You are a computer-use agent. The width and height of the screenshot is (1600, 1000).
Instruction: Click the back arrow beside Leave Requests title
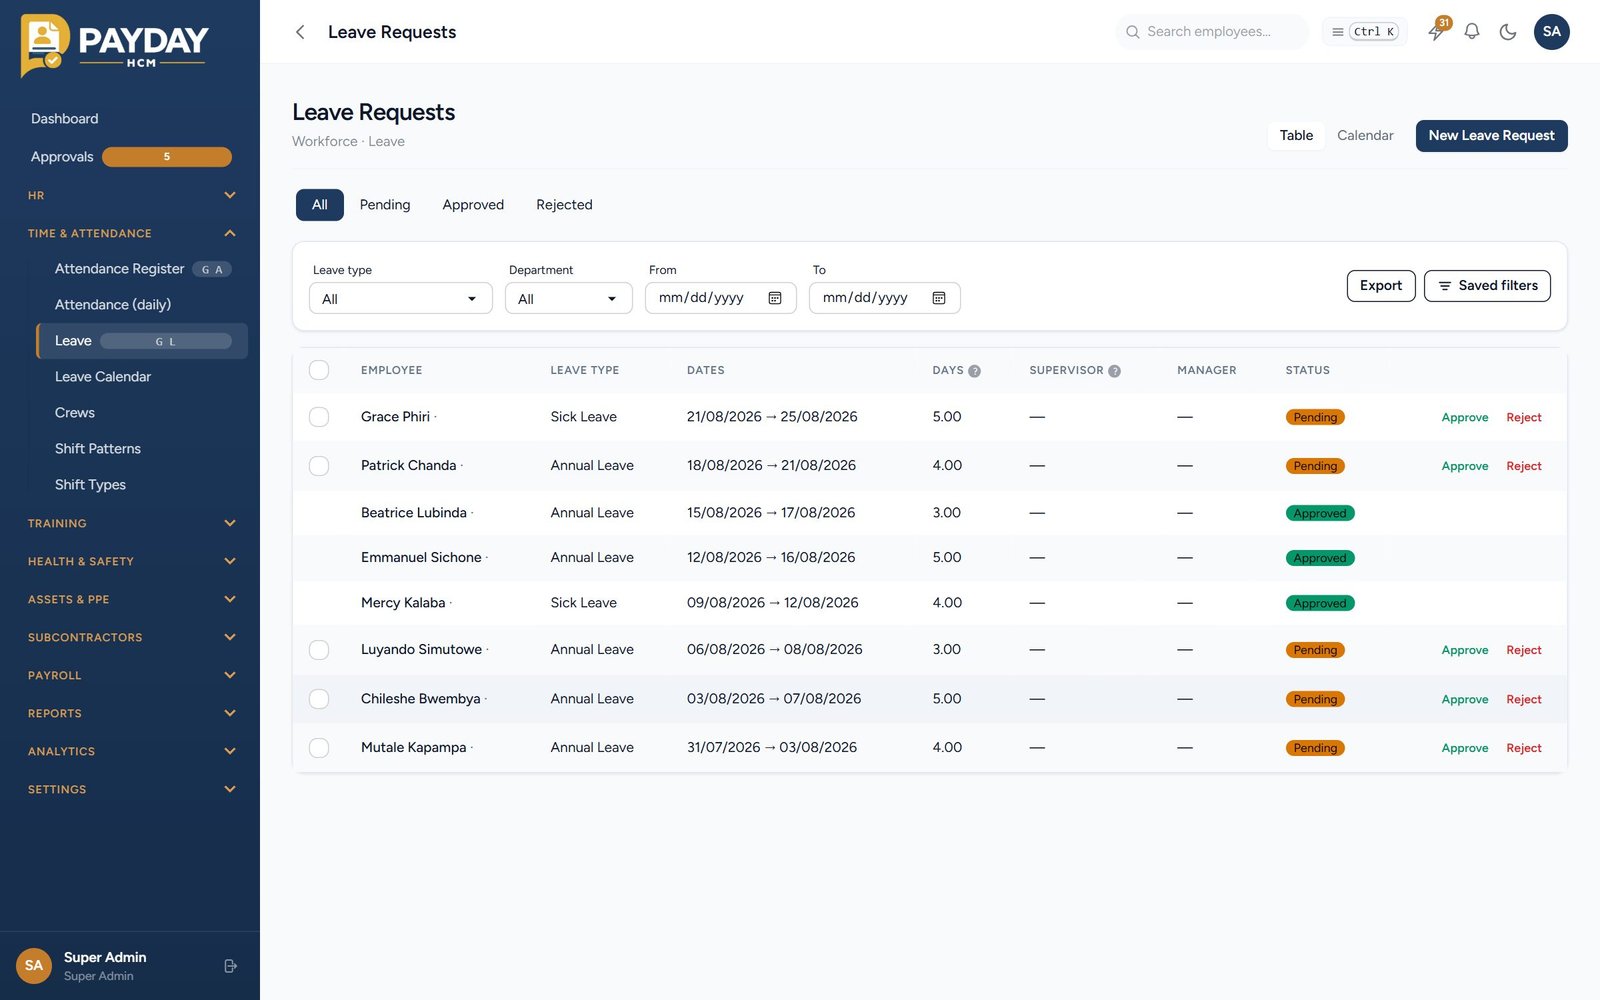[x=300, y=32]
